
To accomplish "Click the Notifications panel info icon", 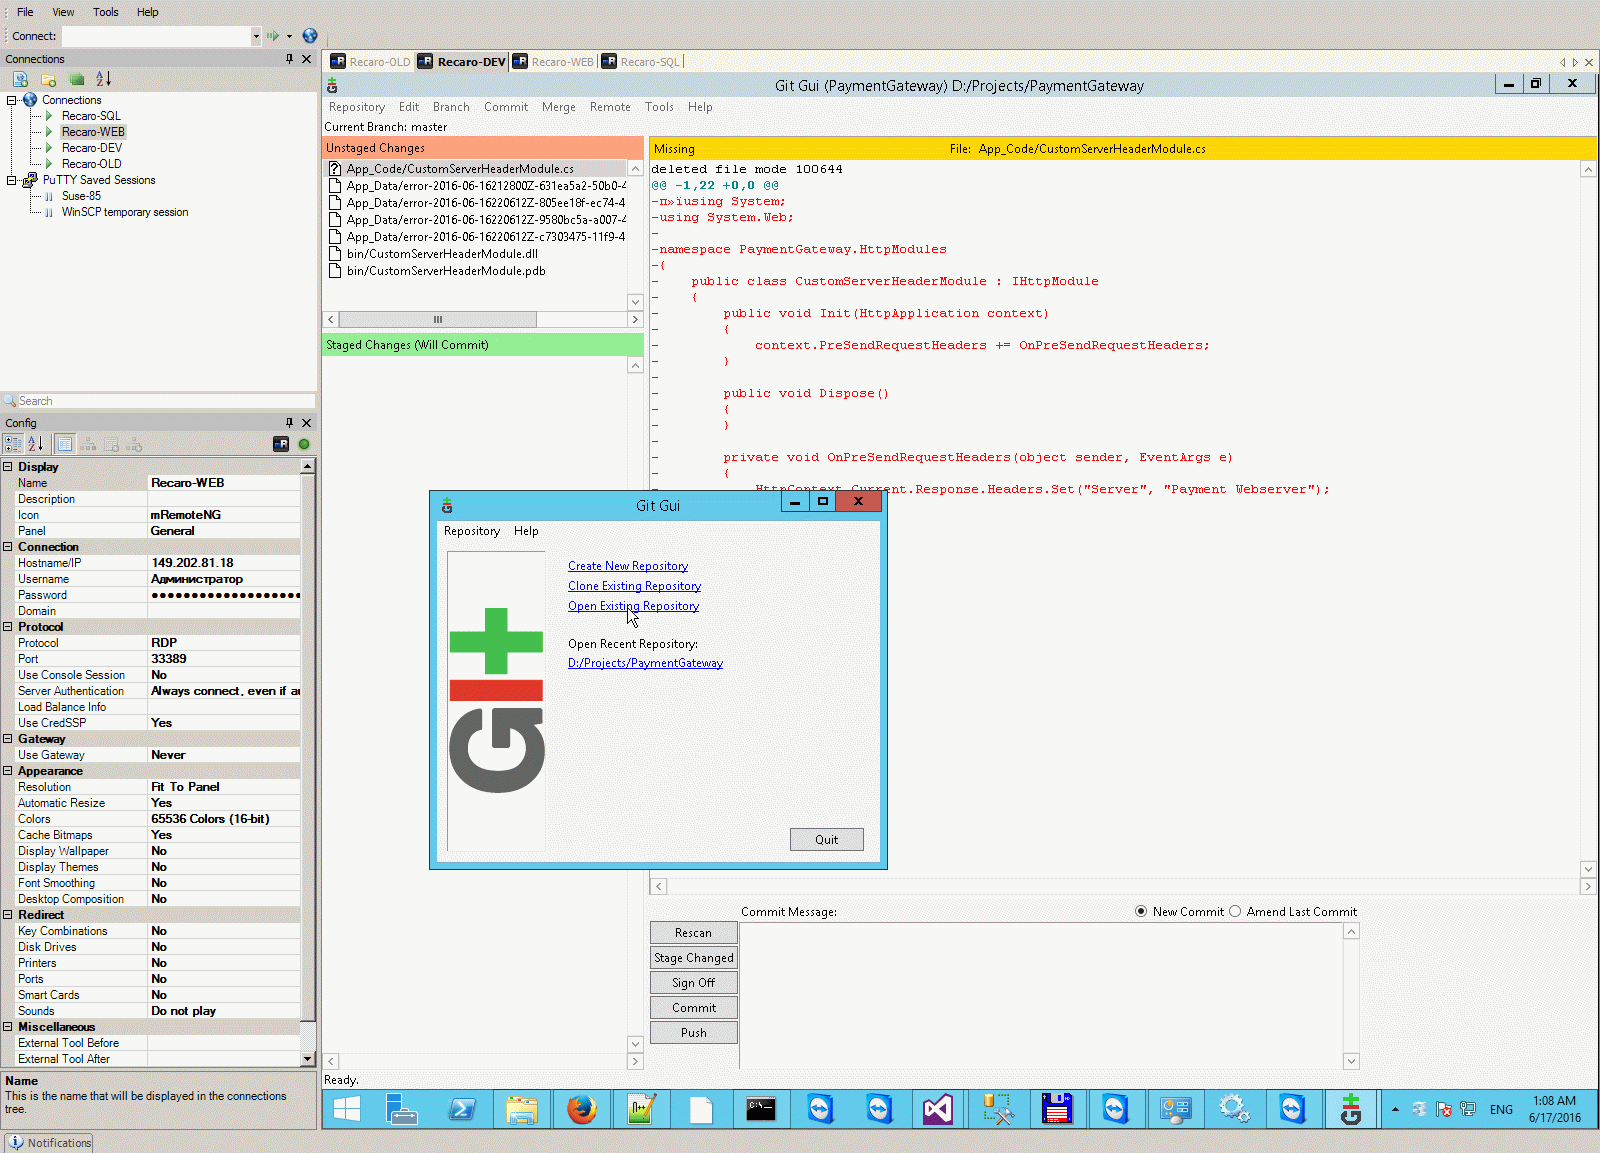I will pos(16,1142).
